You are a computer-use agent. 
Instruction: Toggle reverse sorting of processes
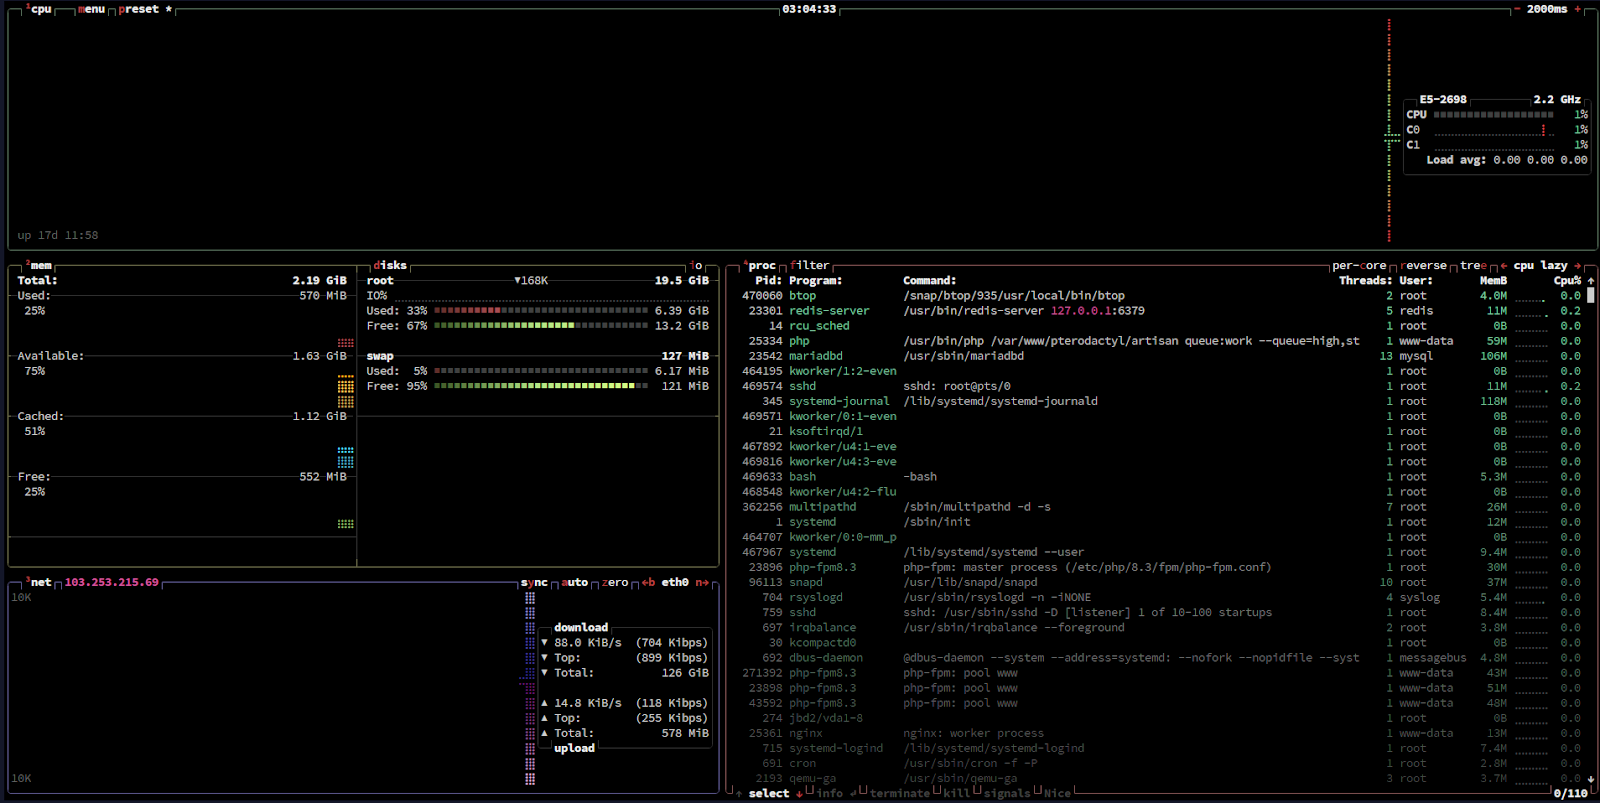coord(1425,266)
